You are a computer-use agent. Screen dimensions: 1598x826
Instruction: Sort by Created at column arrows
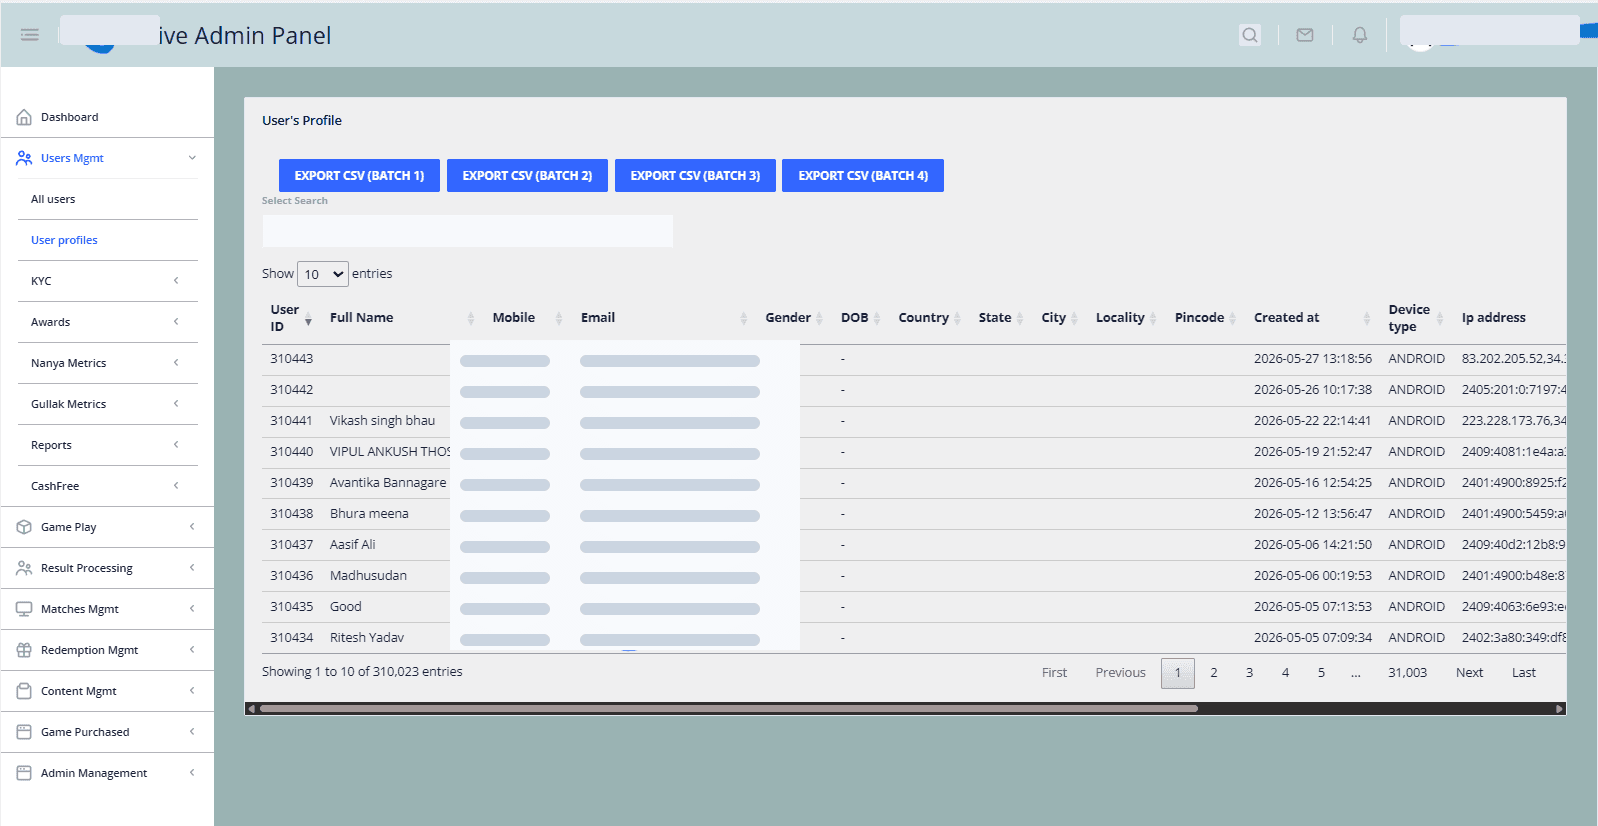(x=1367, y=318)
